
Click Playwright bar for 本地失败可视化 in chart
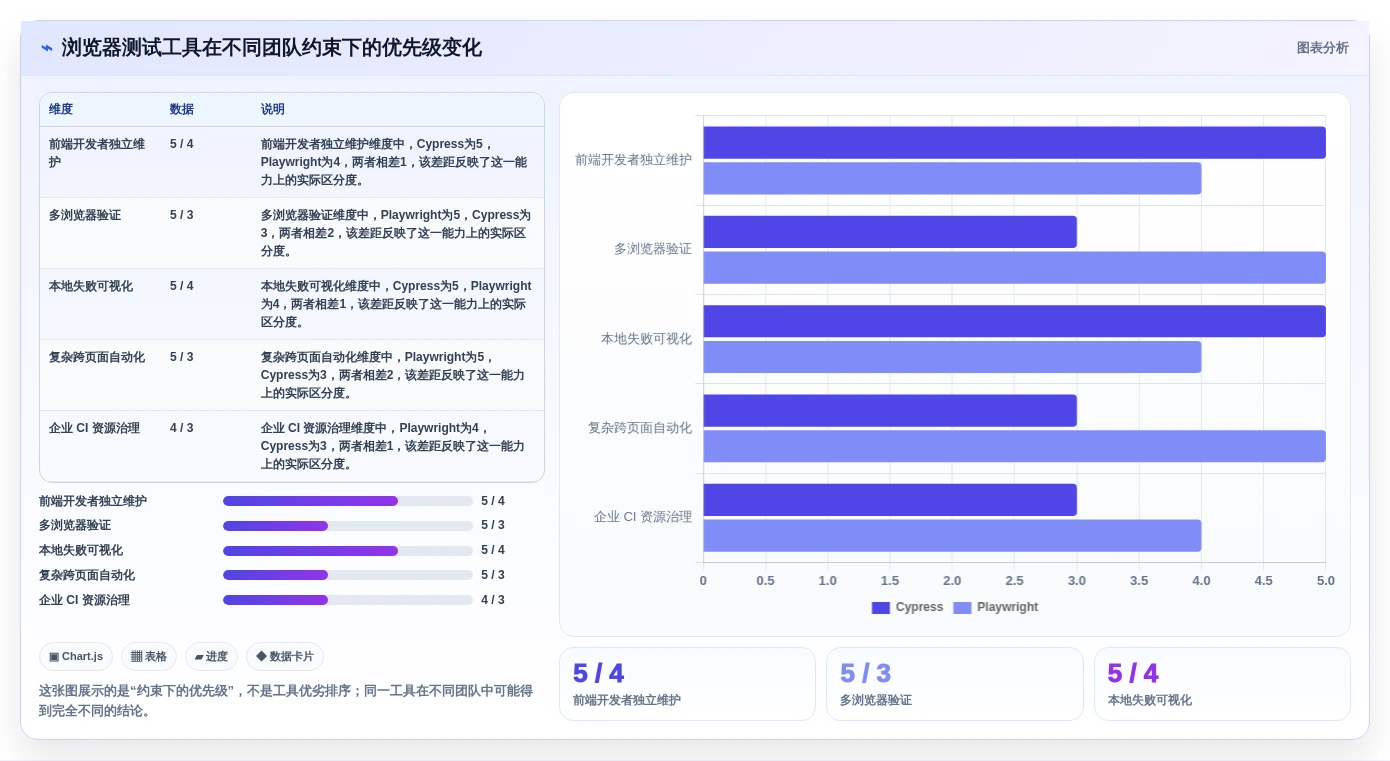tap(952, 357)
